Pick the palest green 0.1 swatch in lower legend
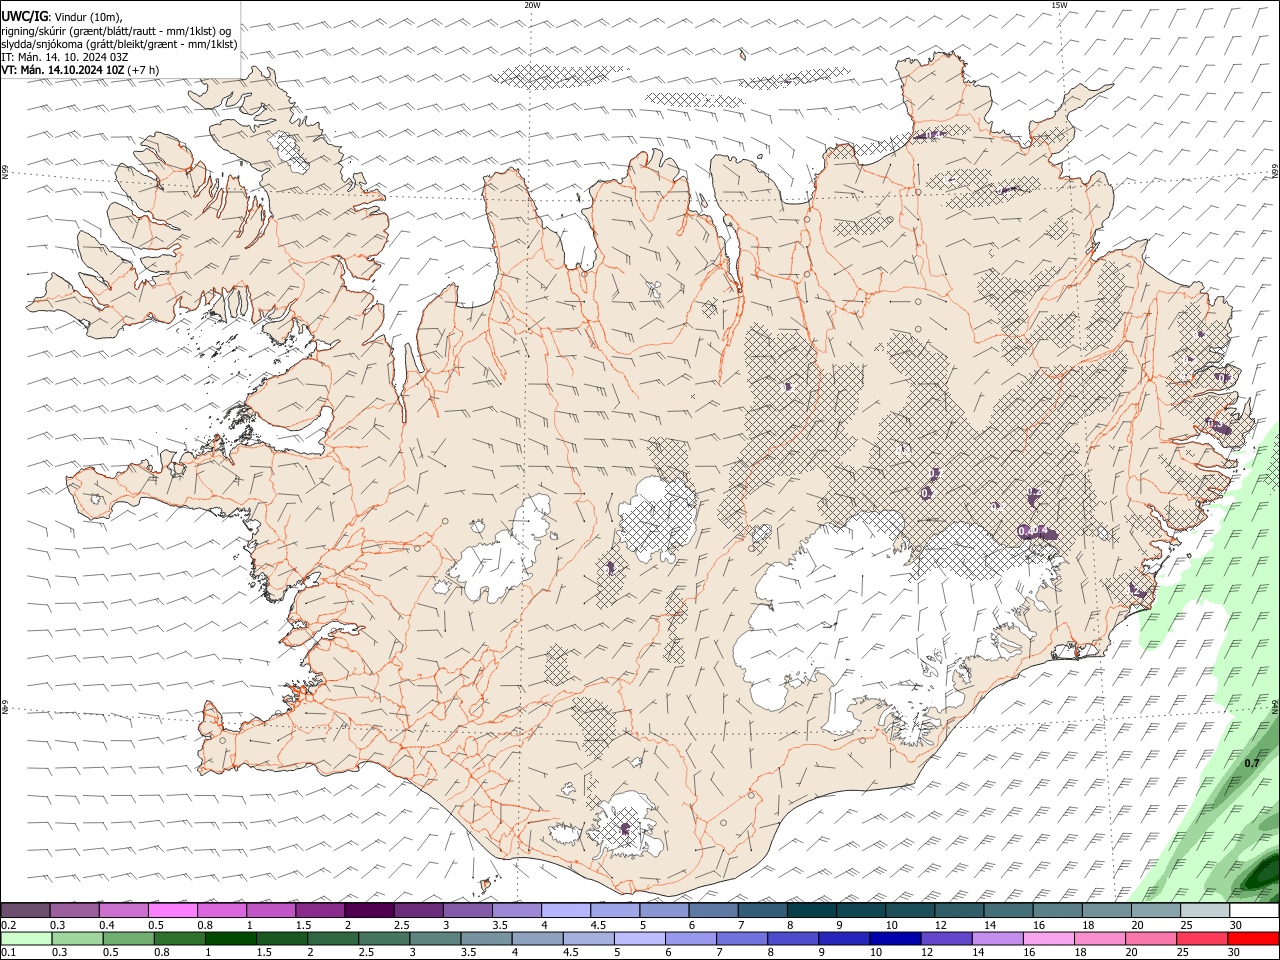 26,938
